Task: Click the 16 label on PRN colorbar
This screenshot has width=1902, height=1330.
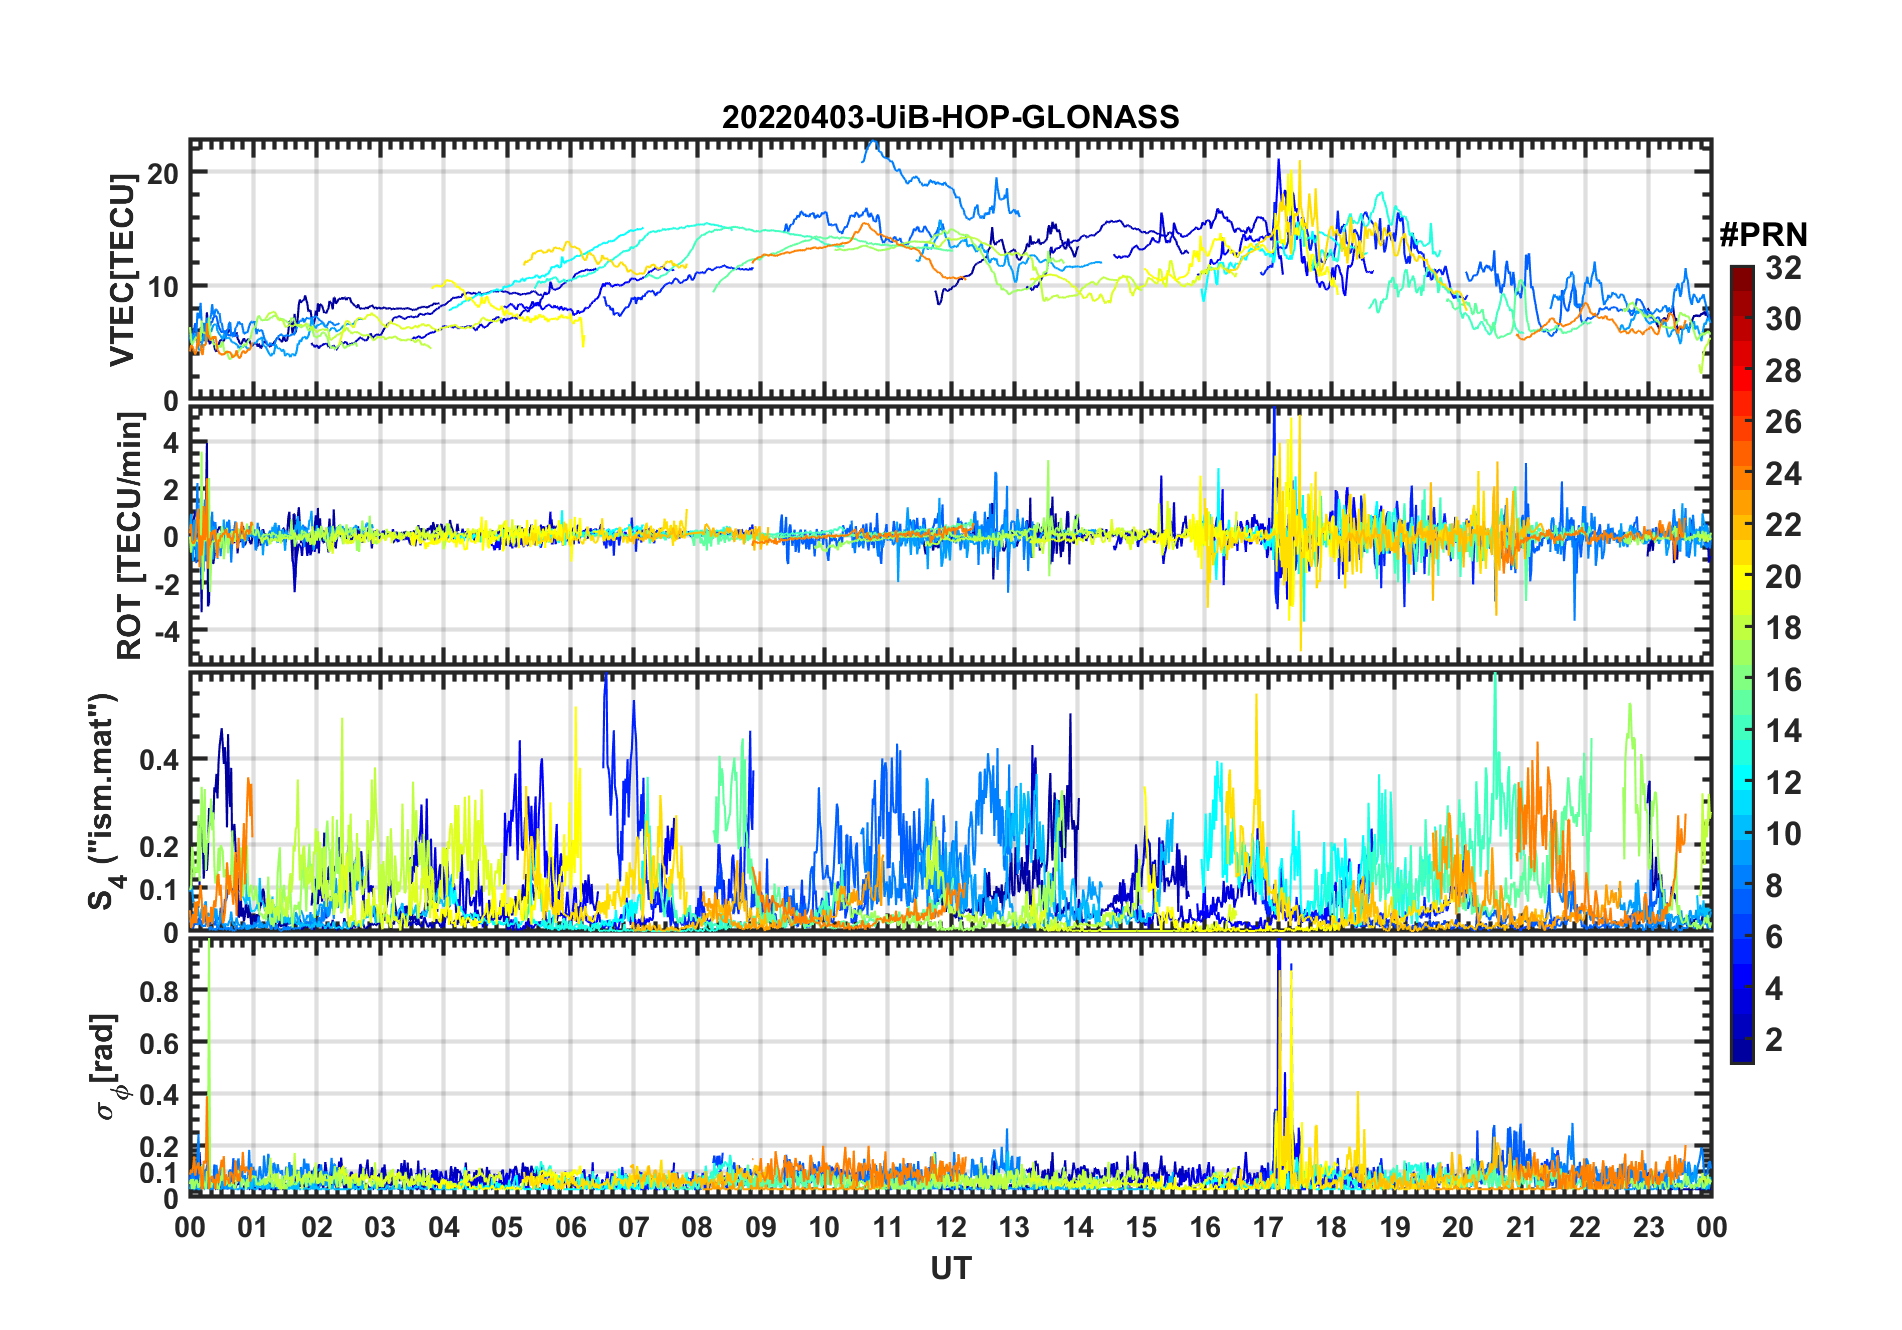Action: [1784, 680]
